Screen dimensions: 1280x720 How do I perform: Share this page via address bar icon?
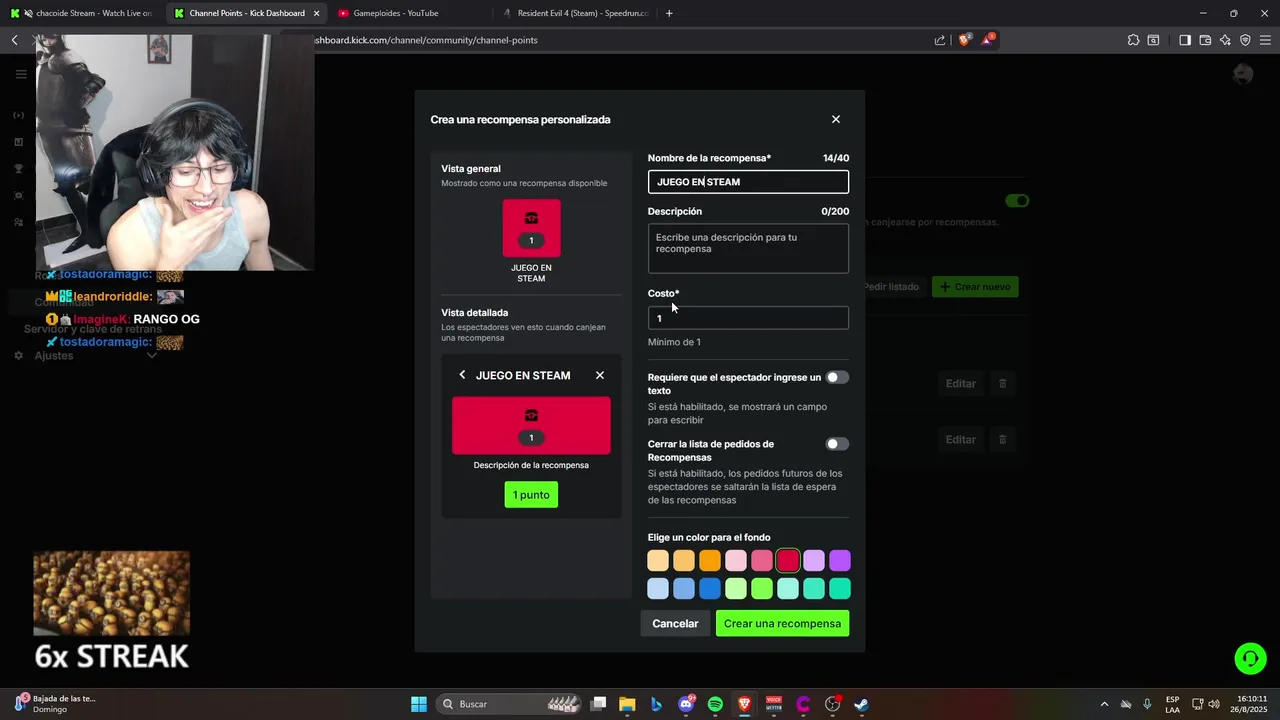940,40
